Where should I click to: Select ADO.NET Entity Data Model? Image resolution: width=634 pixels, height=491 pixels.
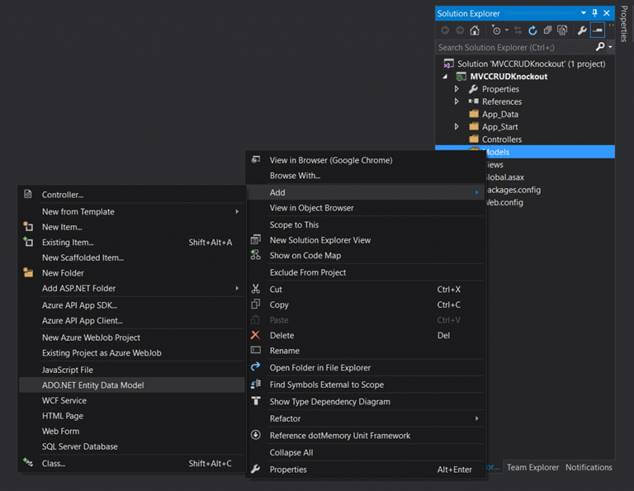[x=93, y=385]
